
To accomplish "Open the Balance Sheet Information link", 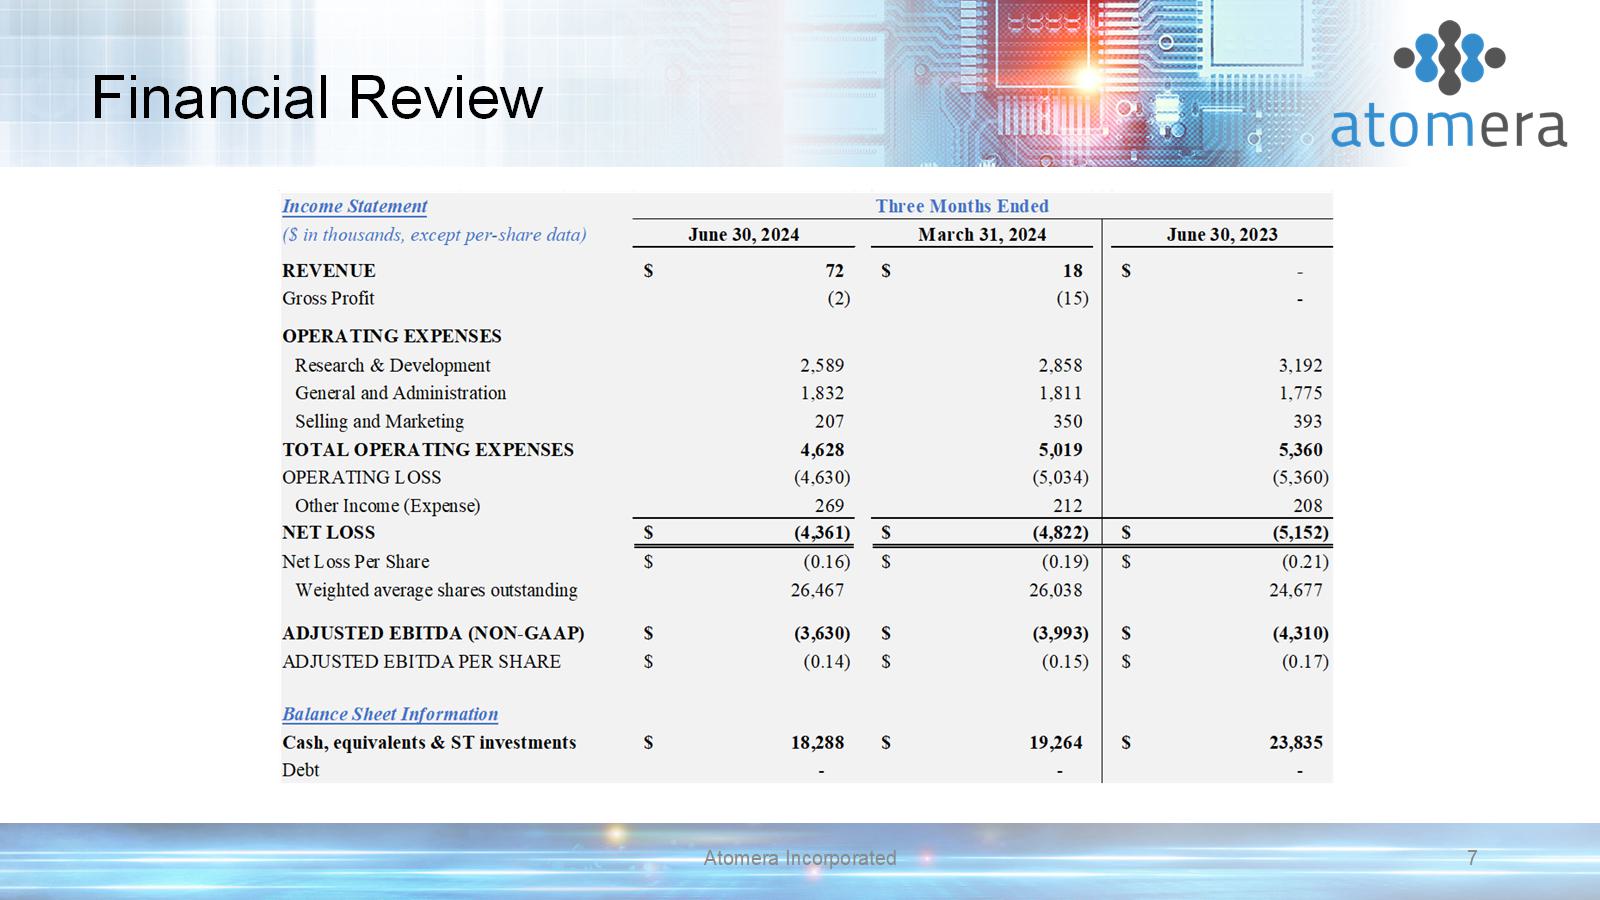I will [x=389, y=714].
